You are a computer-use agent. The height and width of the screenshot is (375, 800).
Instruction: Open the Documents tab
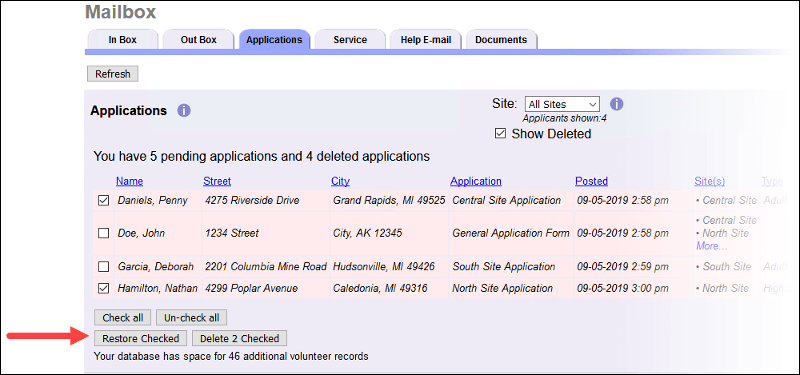click(x=501, y=40)
